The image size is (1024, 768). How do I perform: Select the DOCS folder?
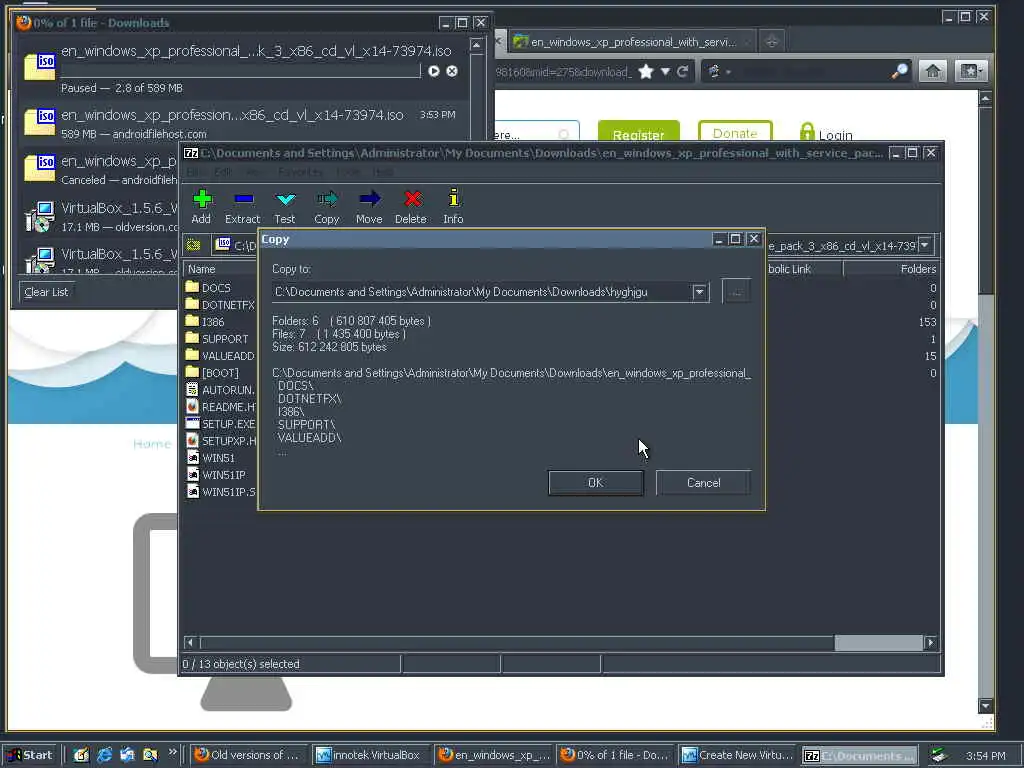click(208, 288)
